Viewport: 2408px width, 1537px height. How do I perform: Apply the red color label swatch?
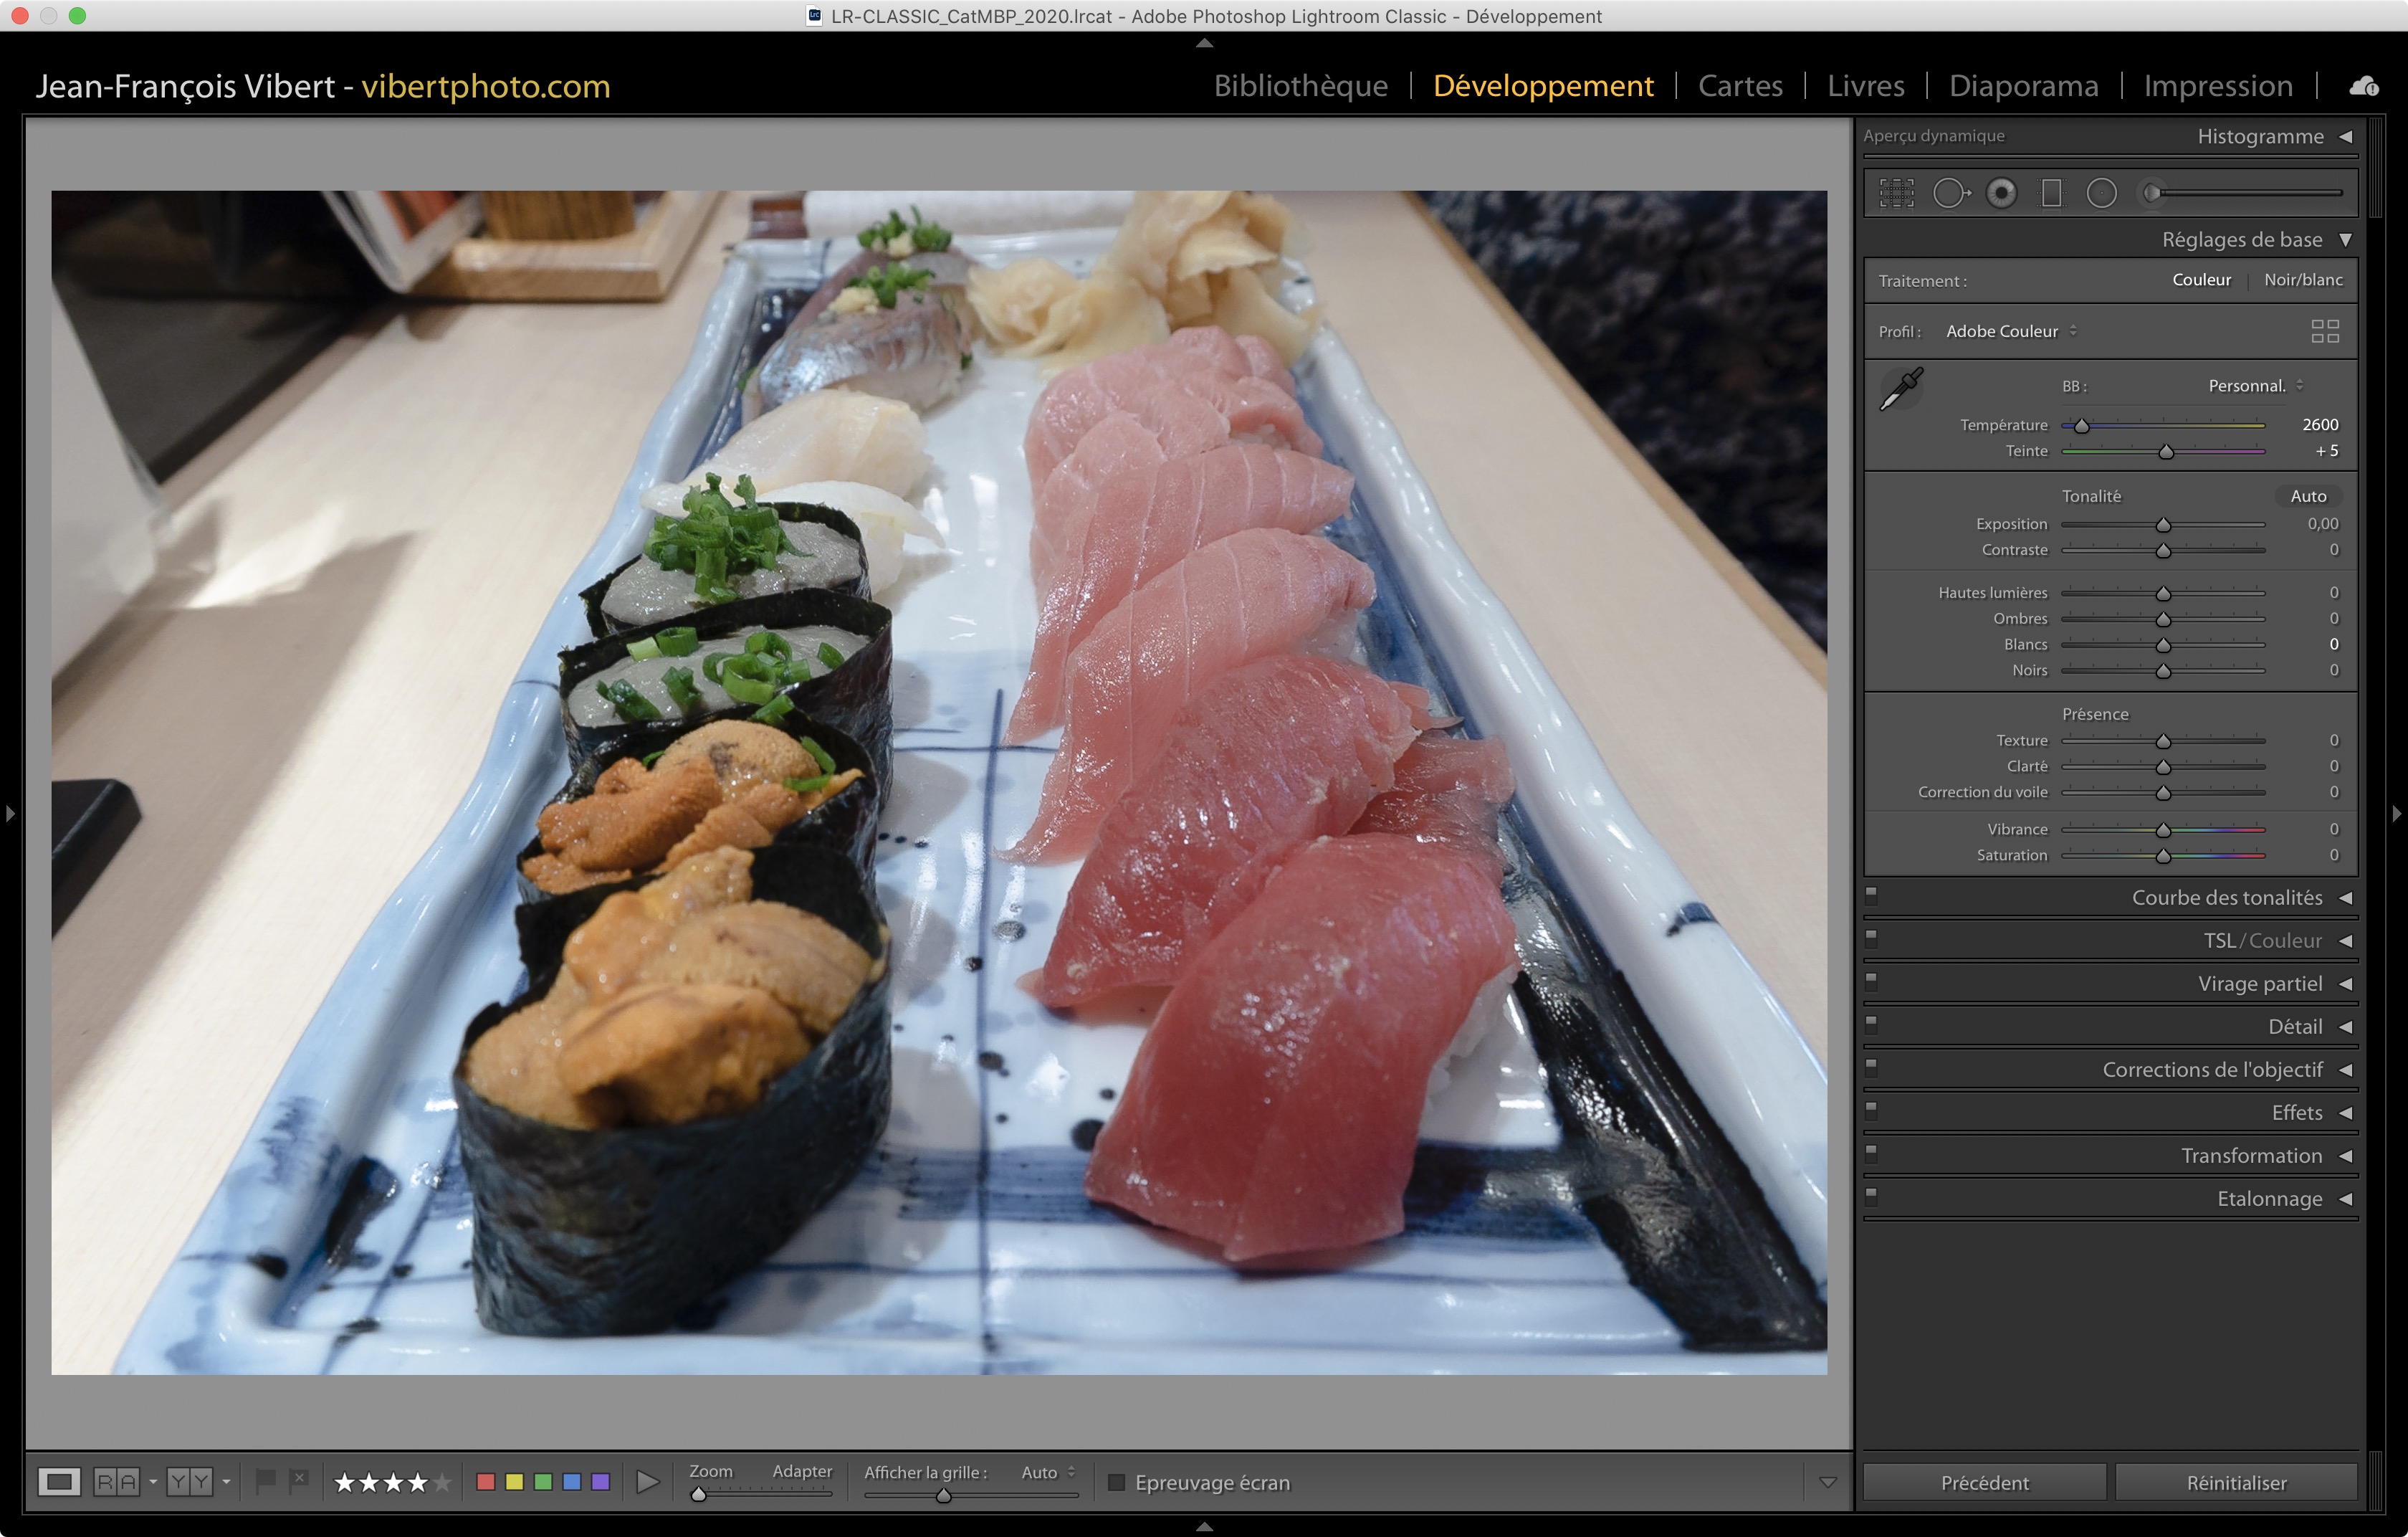(x=486, y=1482)
